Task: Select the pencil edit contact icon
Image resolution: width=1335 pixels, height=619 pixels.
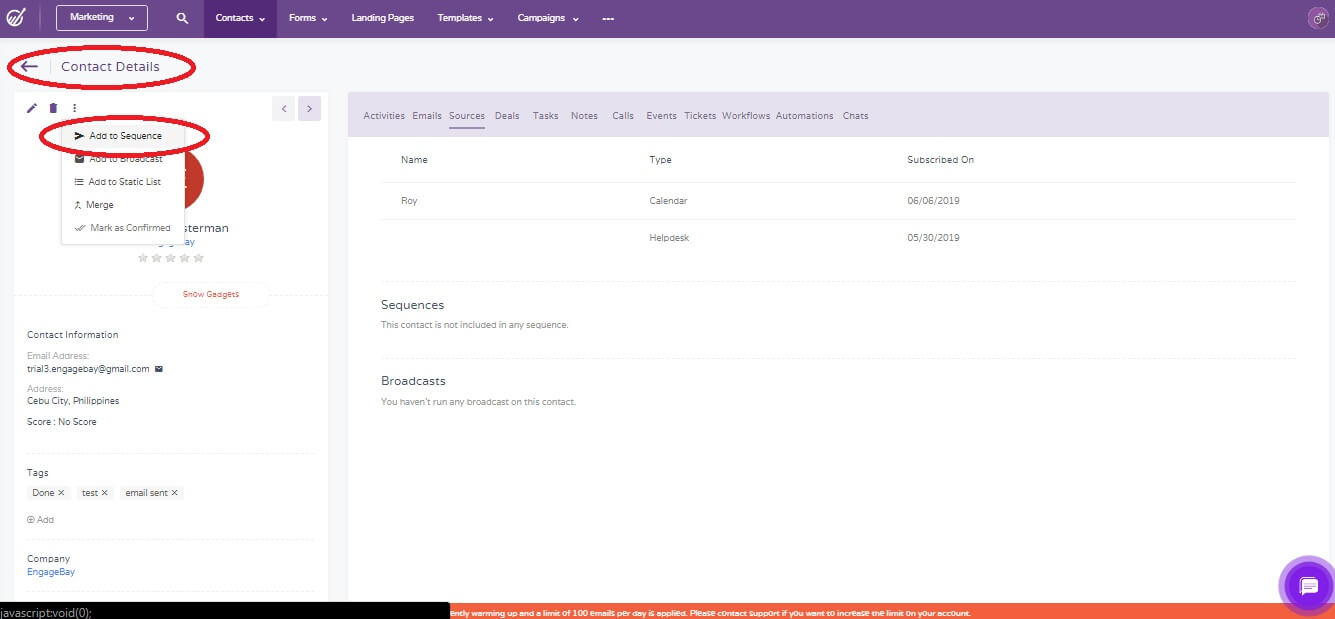Action: point(31,107)
